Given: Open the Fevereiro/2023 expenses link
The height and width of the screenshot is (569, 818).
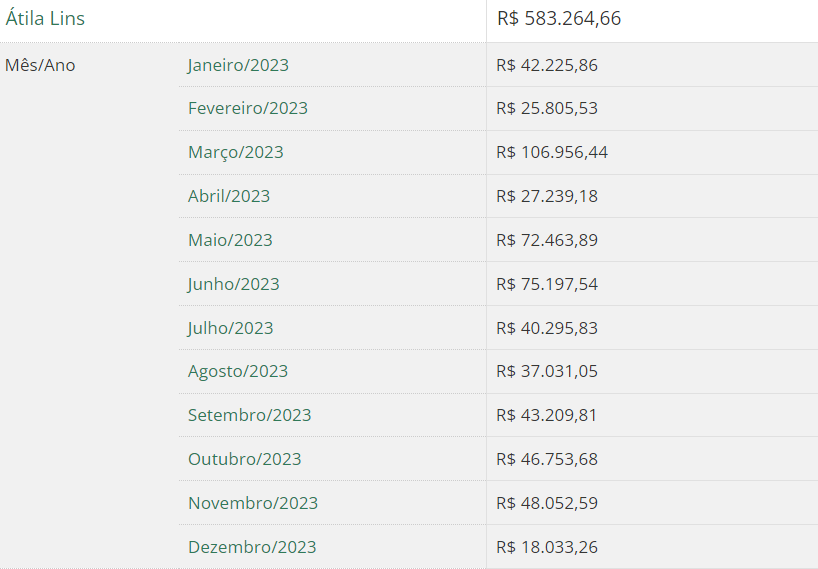Looking at the screenshot, I should pos(247,108).
